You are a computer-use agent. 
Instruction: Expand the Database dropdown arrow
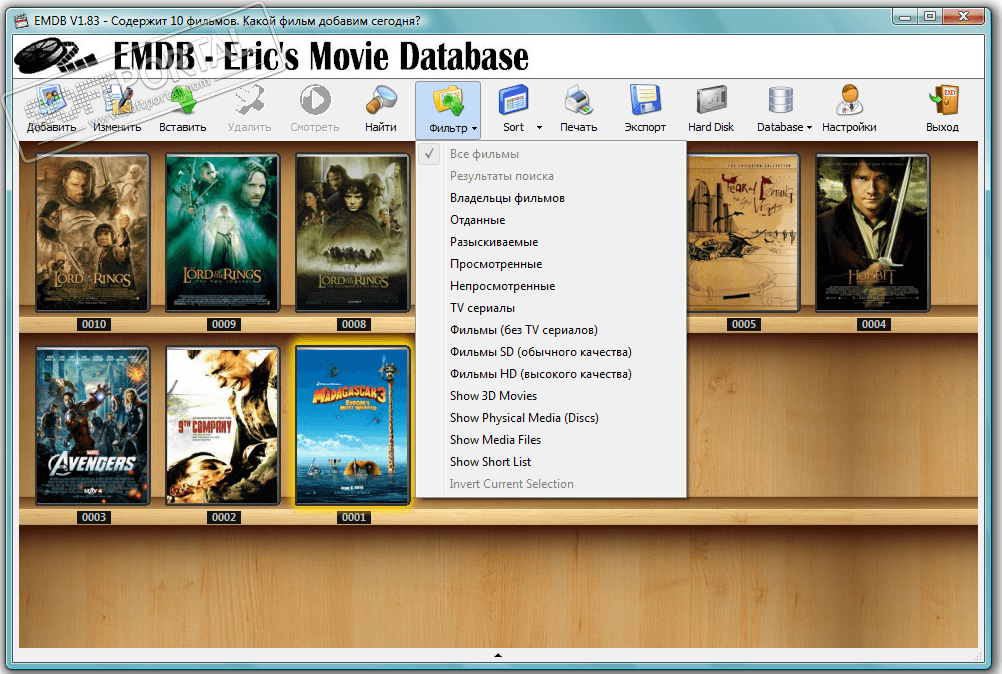[x=809, y=128]
